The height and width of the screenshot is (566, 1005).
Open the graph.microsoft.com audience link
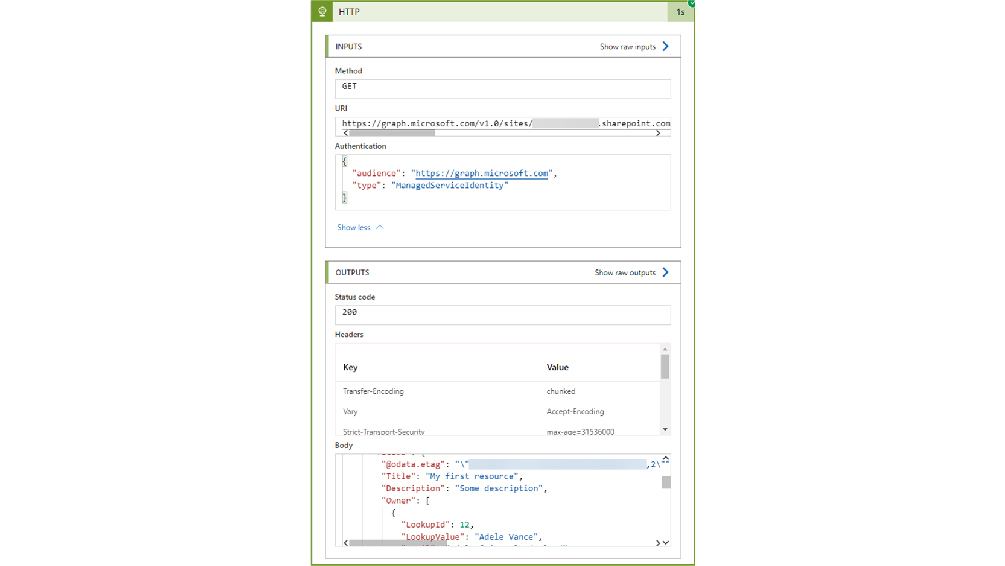(483, 173)
